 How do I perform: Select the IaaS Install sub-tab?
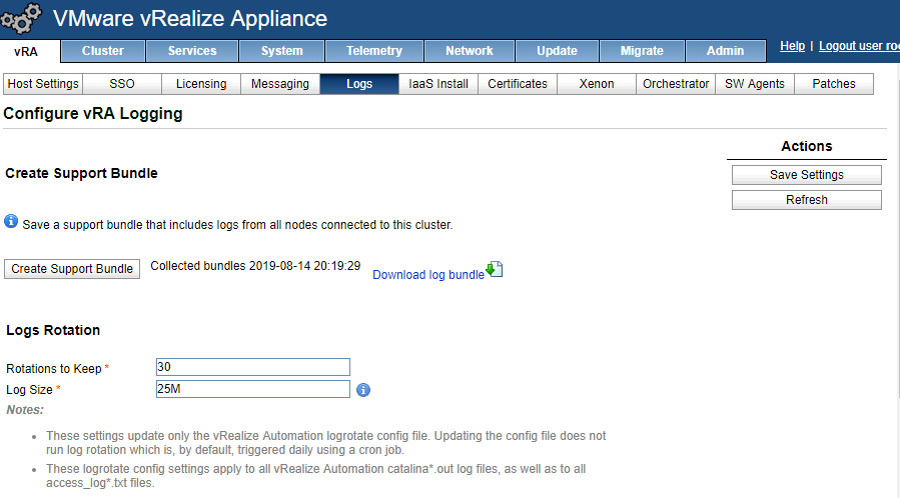coord(438,84)
